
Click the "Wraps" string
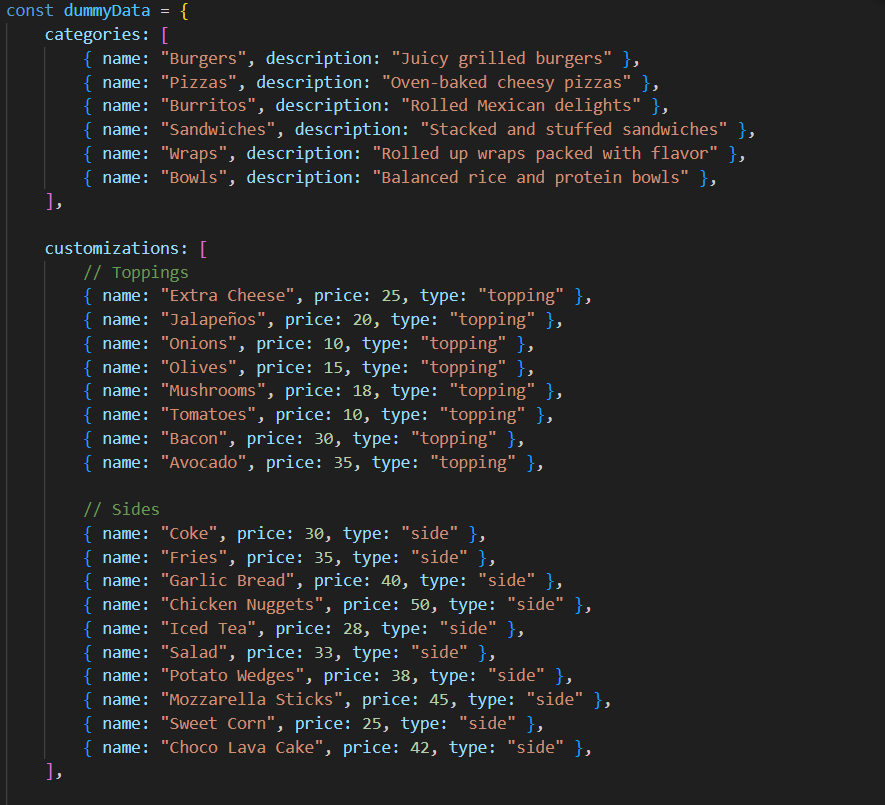click(x=194, y=154)
